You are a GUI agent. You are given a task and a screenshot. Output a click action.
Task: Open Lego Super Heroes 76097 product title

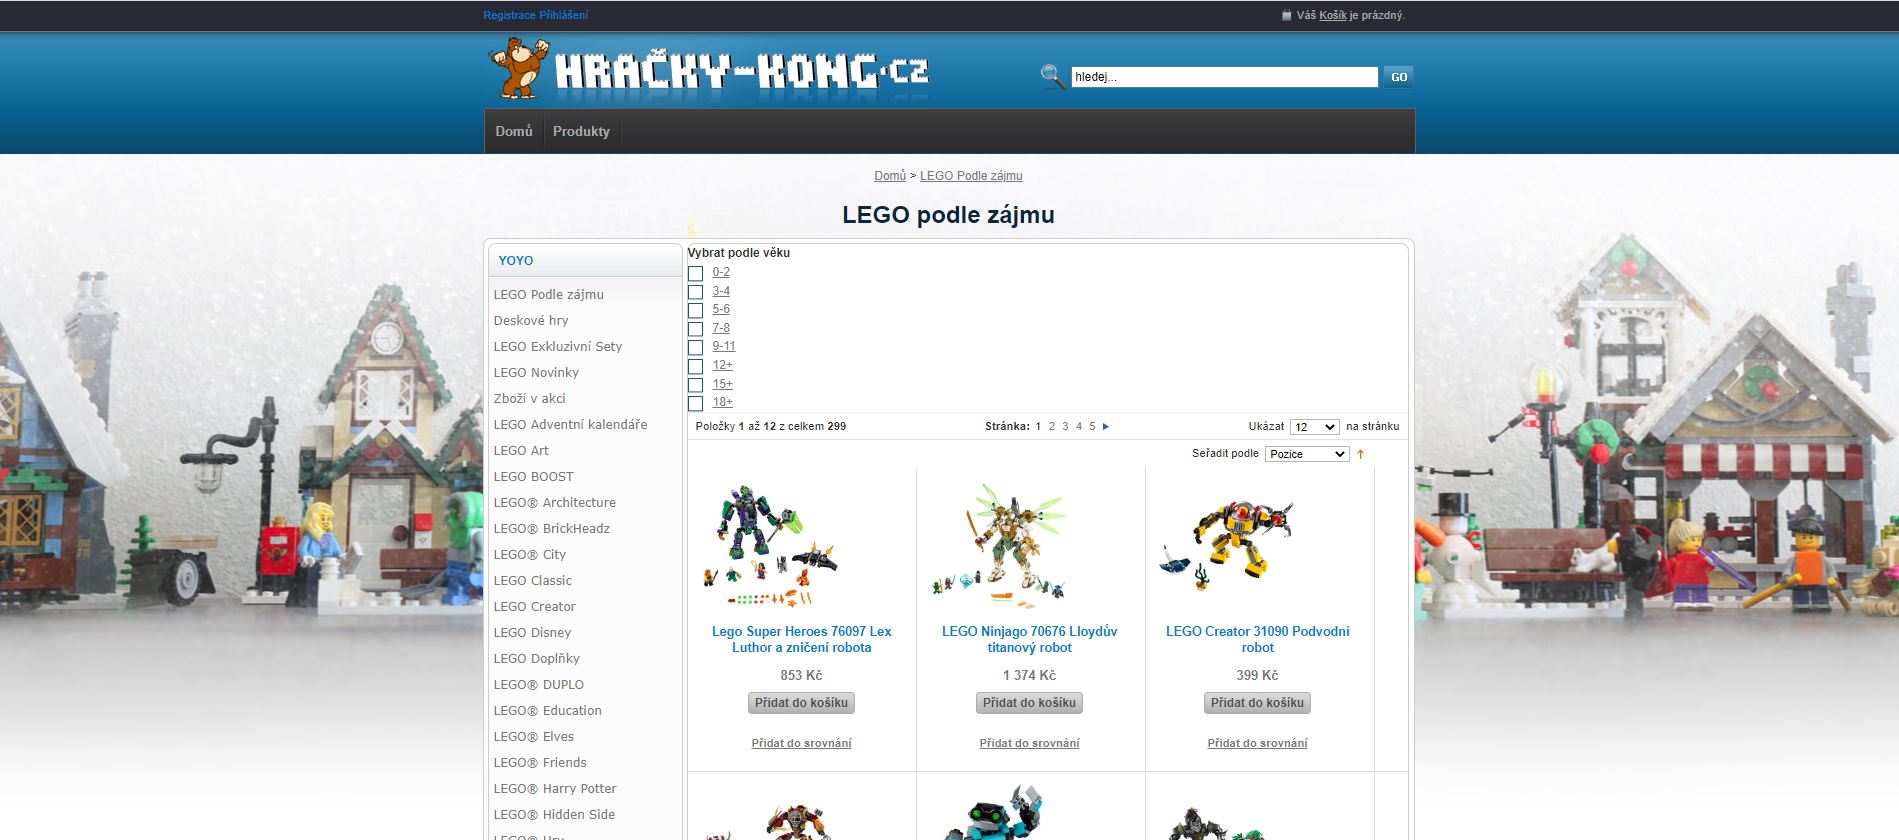(801, 639)
